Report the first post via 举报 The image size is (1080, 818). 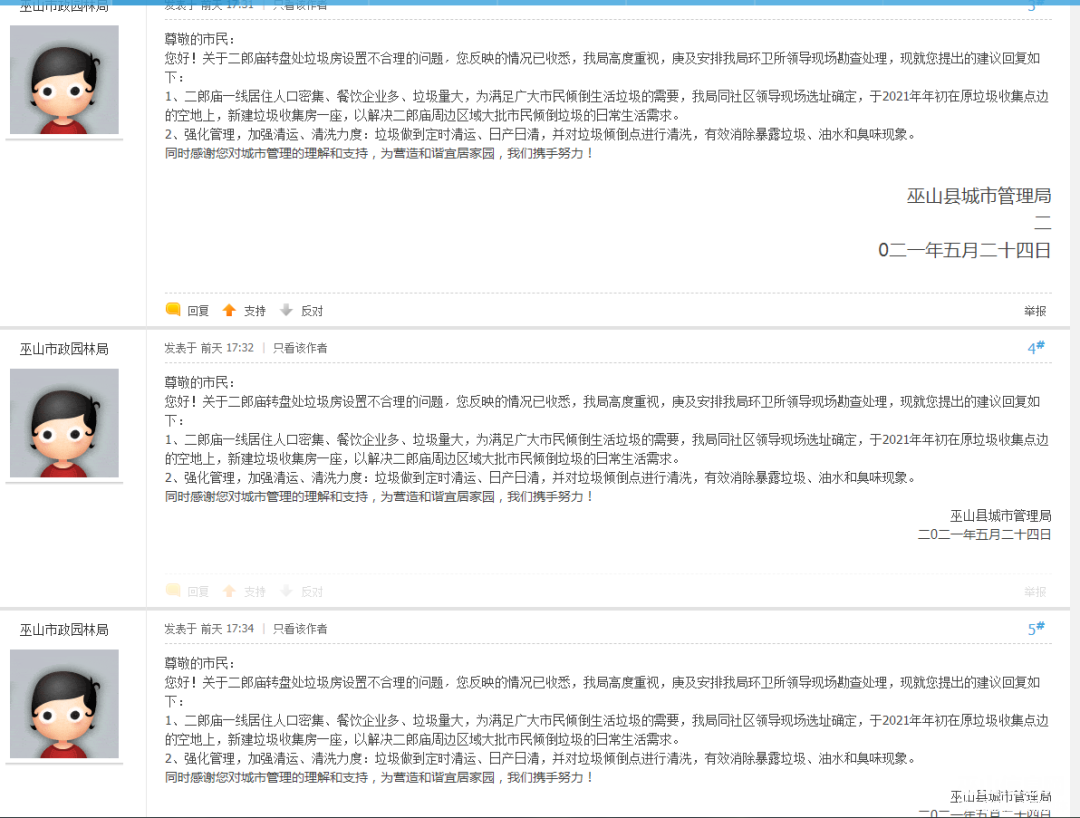click(x=1035, y=311)
